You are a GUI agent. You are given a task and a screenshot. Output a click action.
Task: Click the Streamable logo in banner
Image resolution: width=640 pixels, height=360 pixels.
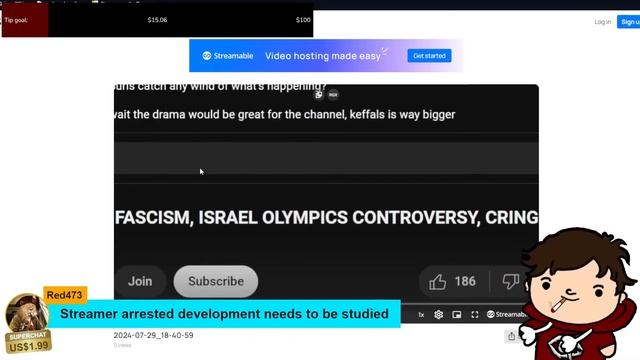[228, 56]
